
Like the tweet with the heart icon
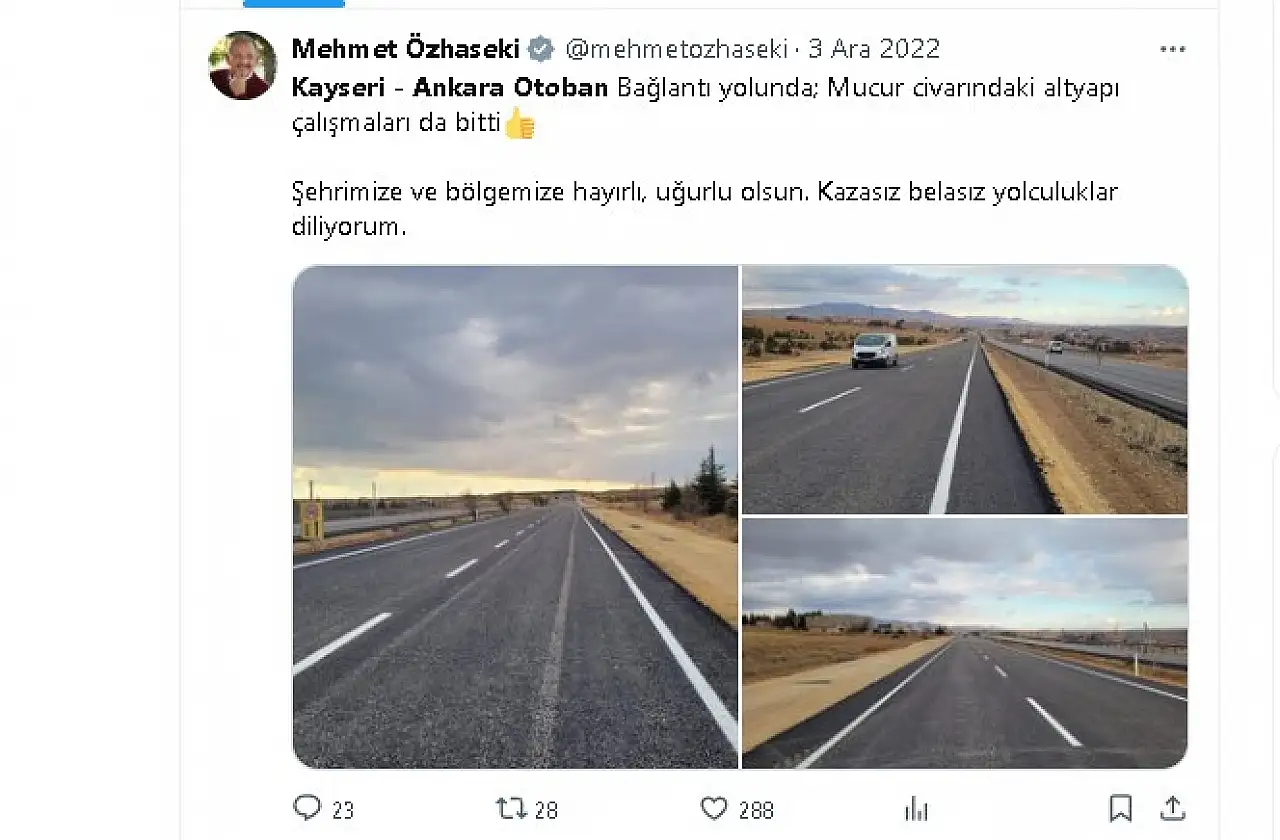point(714,808)
